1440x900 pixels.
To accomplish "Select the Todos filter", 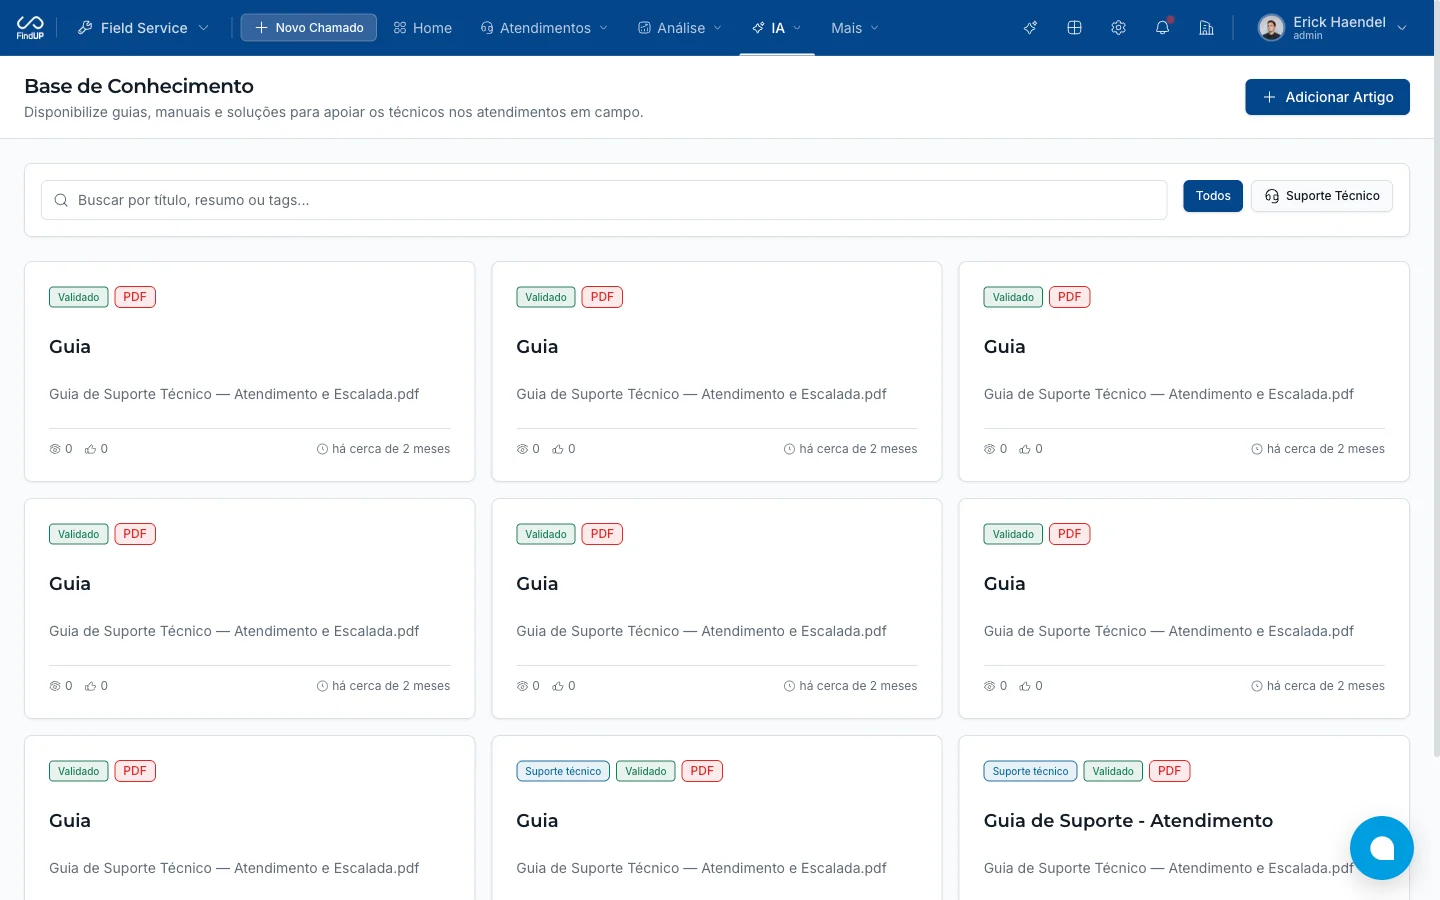I will pyautogui.click(x=1213, y=196).
